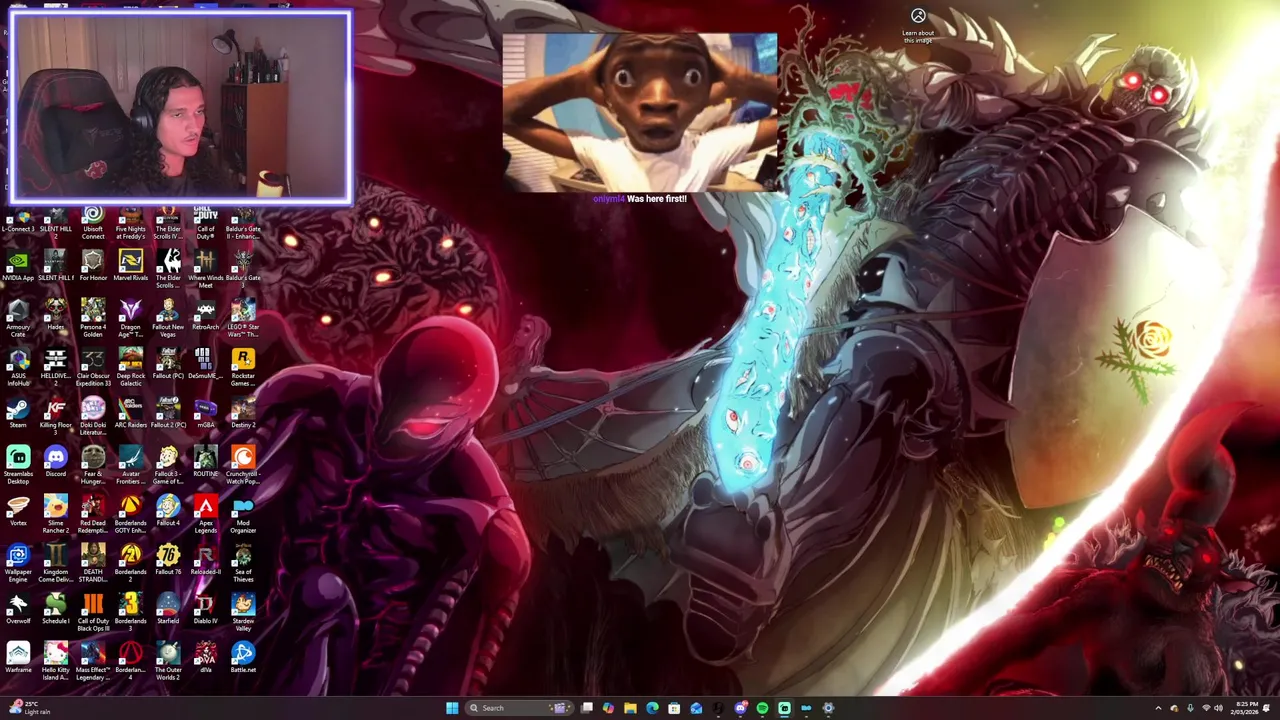The image size is (1280, 720).
Task: Select the Vortex mod manager icon
Action: click(18, 512)
